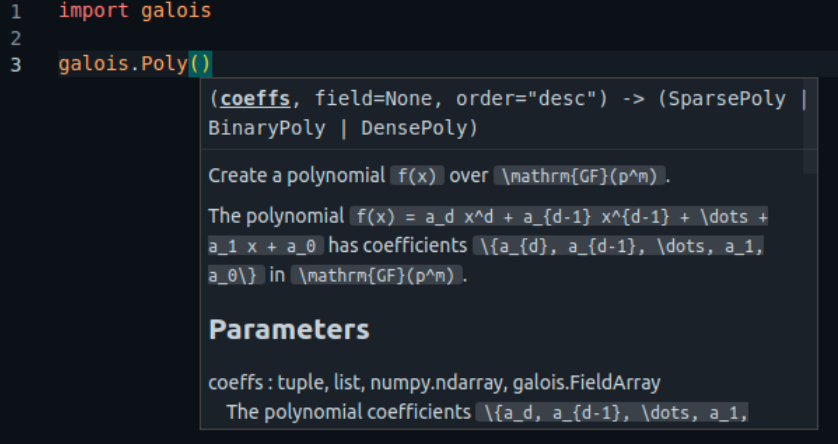Click 'SparsePoly' in the return type
Image resolution: width=838 pixels, height=444 pixels.
[x=727, y=99]
